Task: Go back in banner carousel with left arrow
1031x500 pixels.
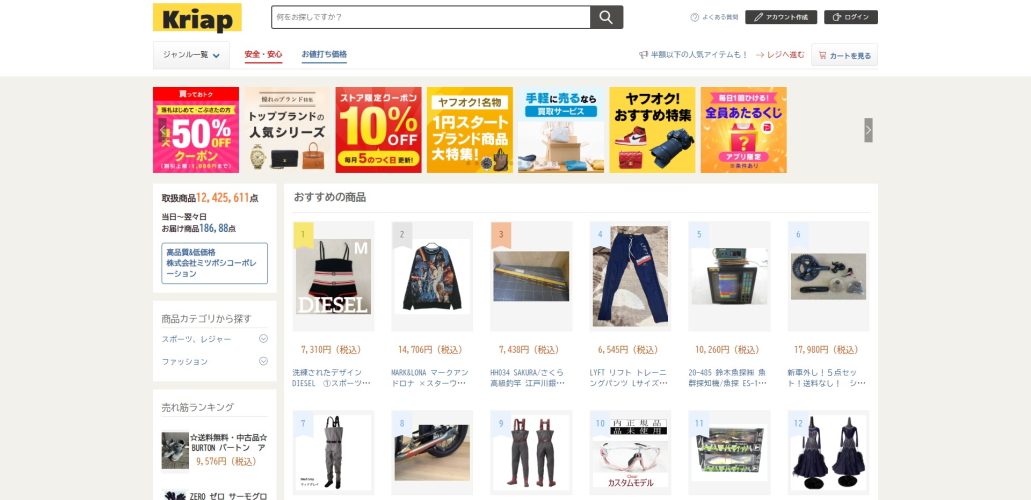Action: (162, 130)
